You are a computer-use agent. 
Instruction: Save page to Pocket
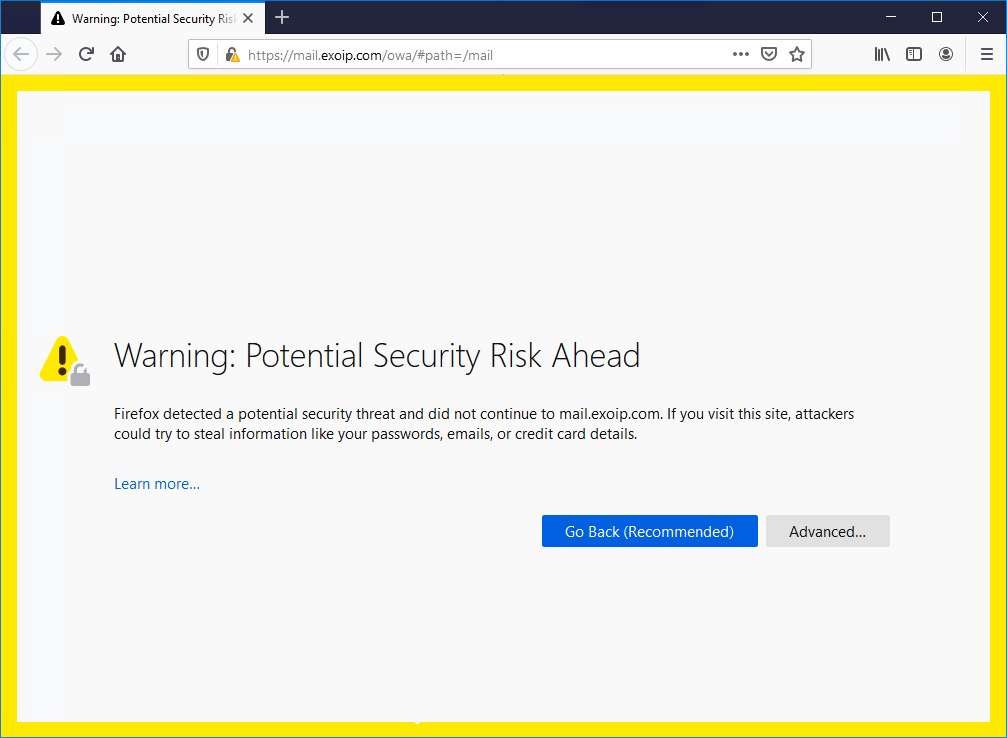pos(769,54)
